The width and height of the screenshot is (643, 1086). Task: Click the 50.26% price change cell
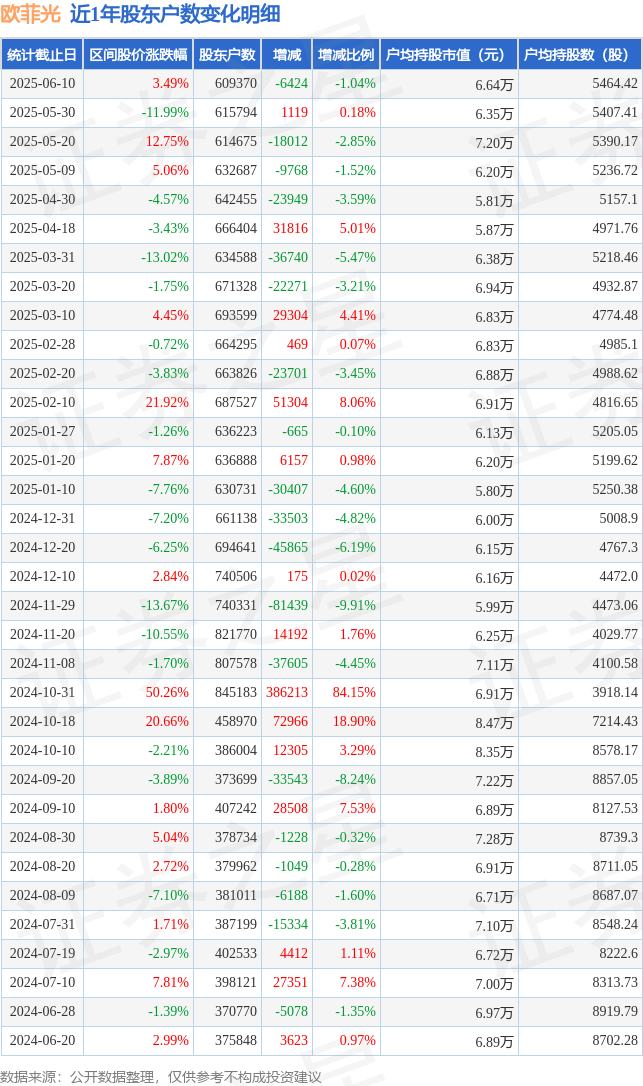tap(167, 693)
